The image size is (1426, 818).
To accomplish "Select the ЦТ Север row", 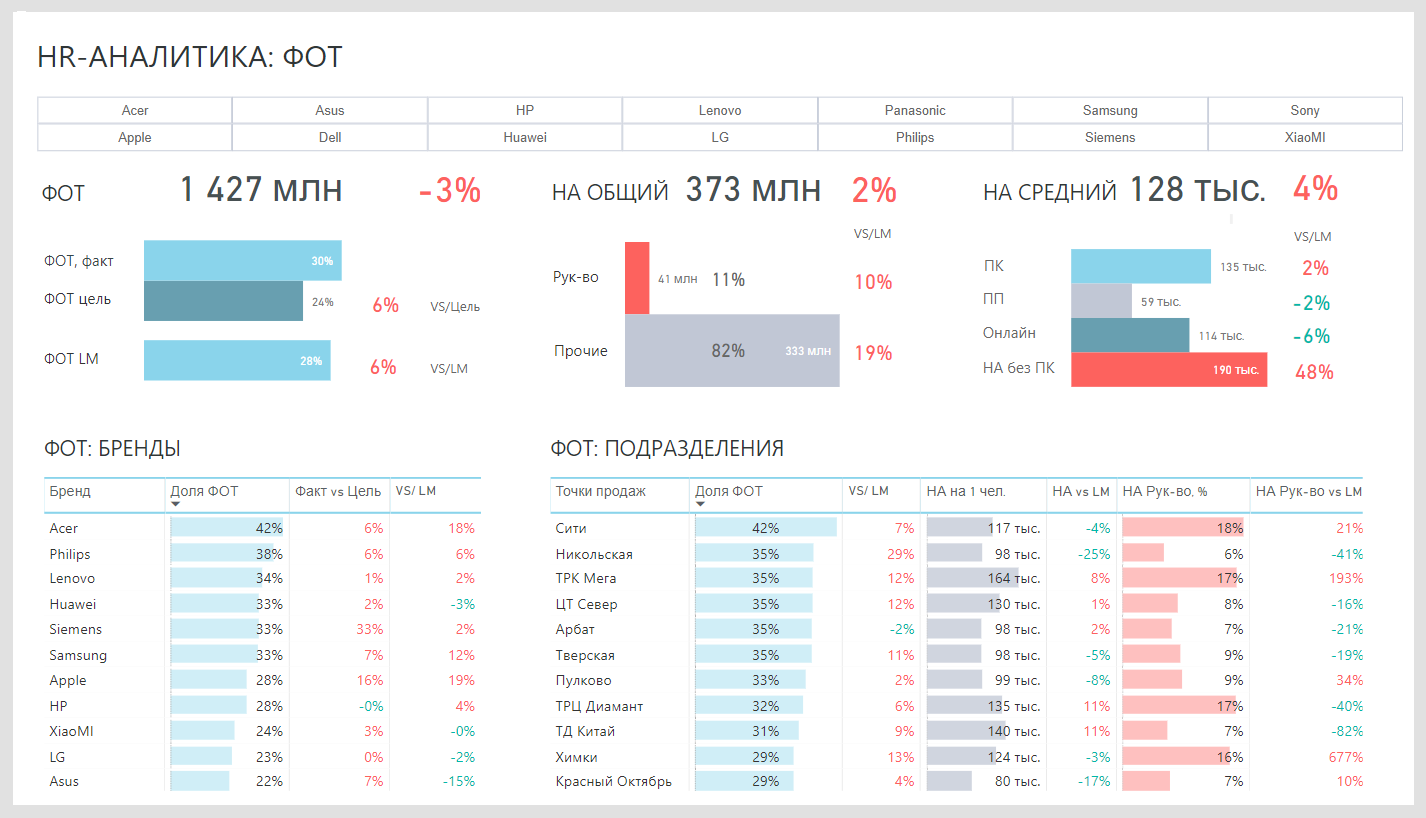I will click(x=957, y=604).
